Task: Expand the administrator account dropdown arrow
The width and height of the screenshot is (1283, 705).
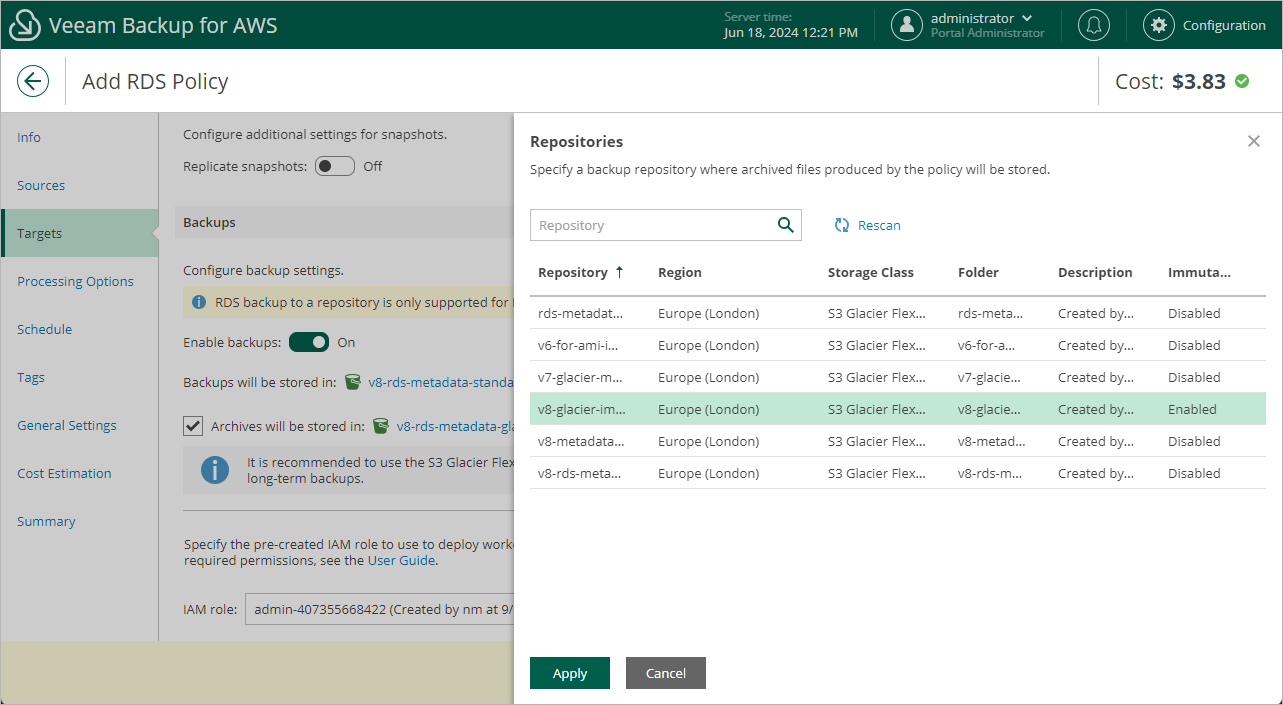Action: coord(1027,18)
